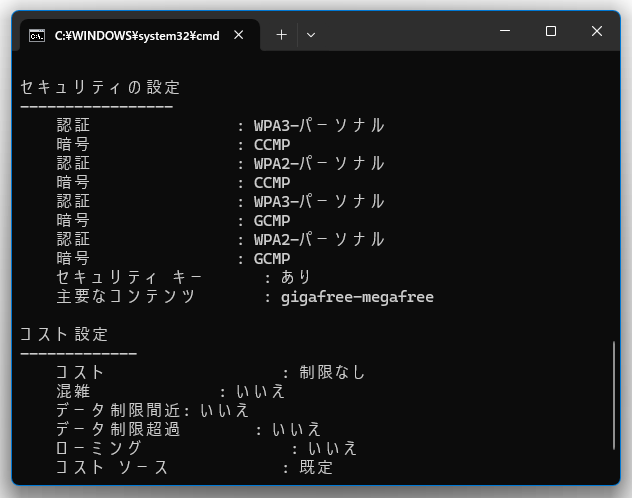Click the cmd icon in the tab
The image size is (632, 498).
click(37, 35)
